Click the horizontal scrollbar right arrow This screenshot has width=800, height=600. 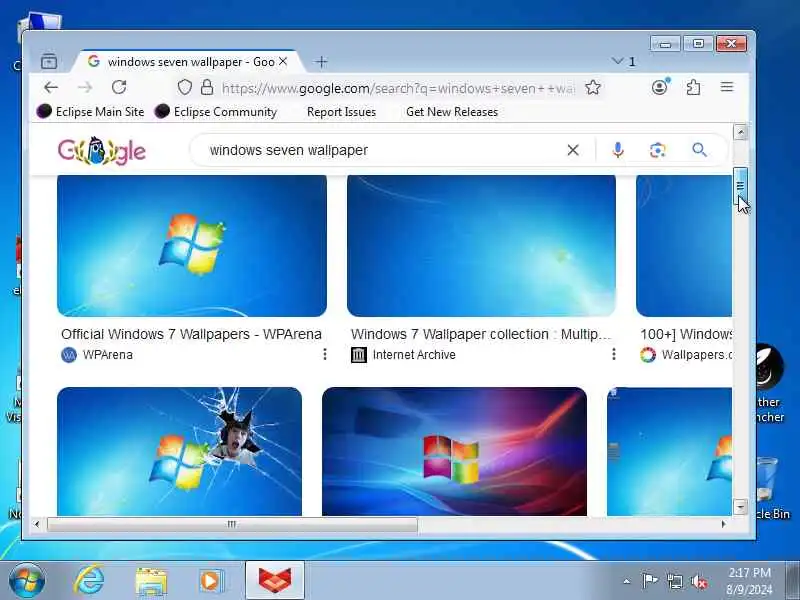(x=723, y=524)
